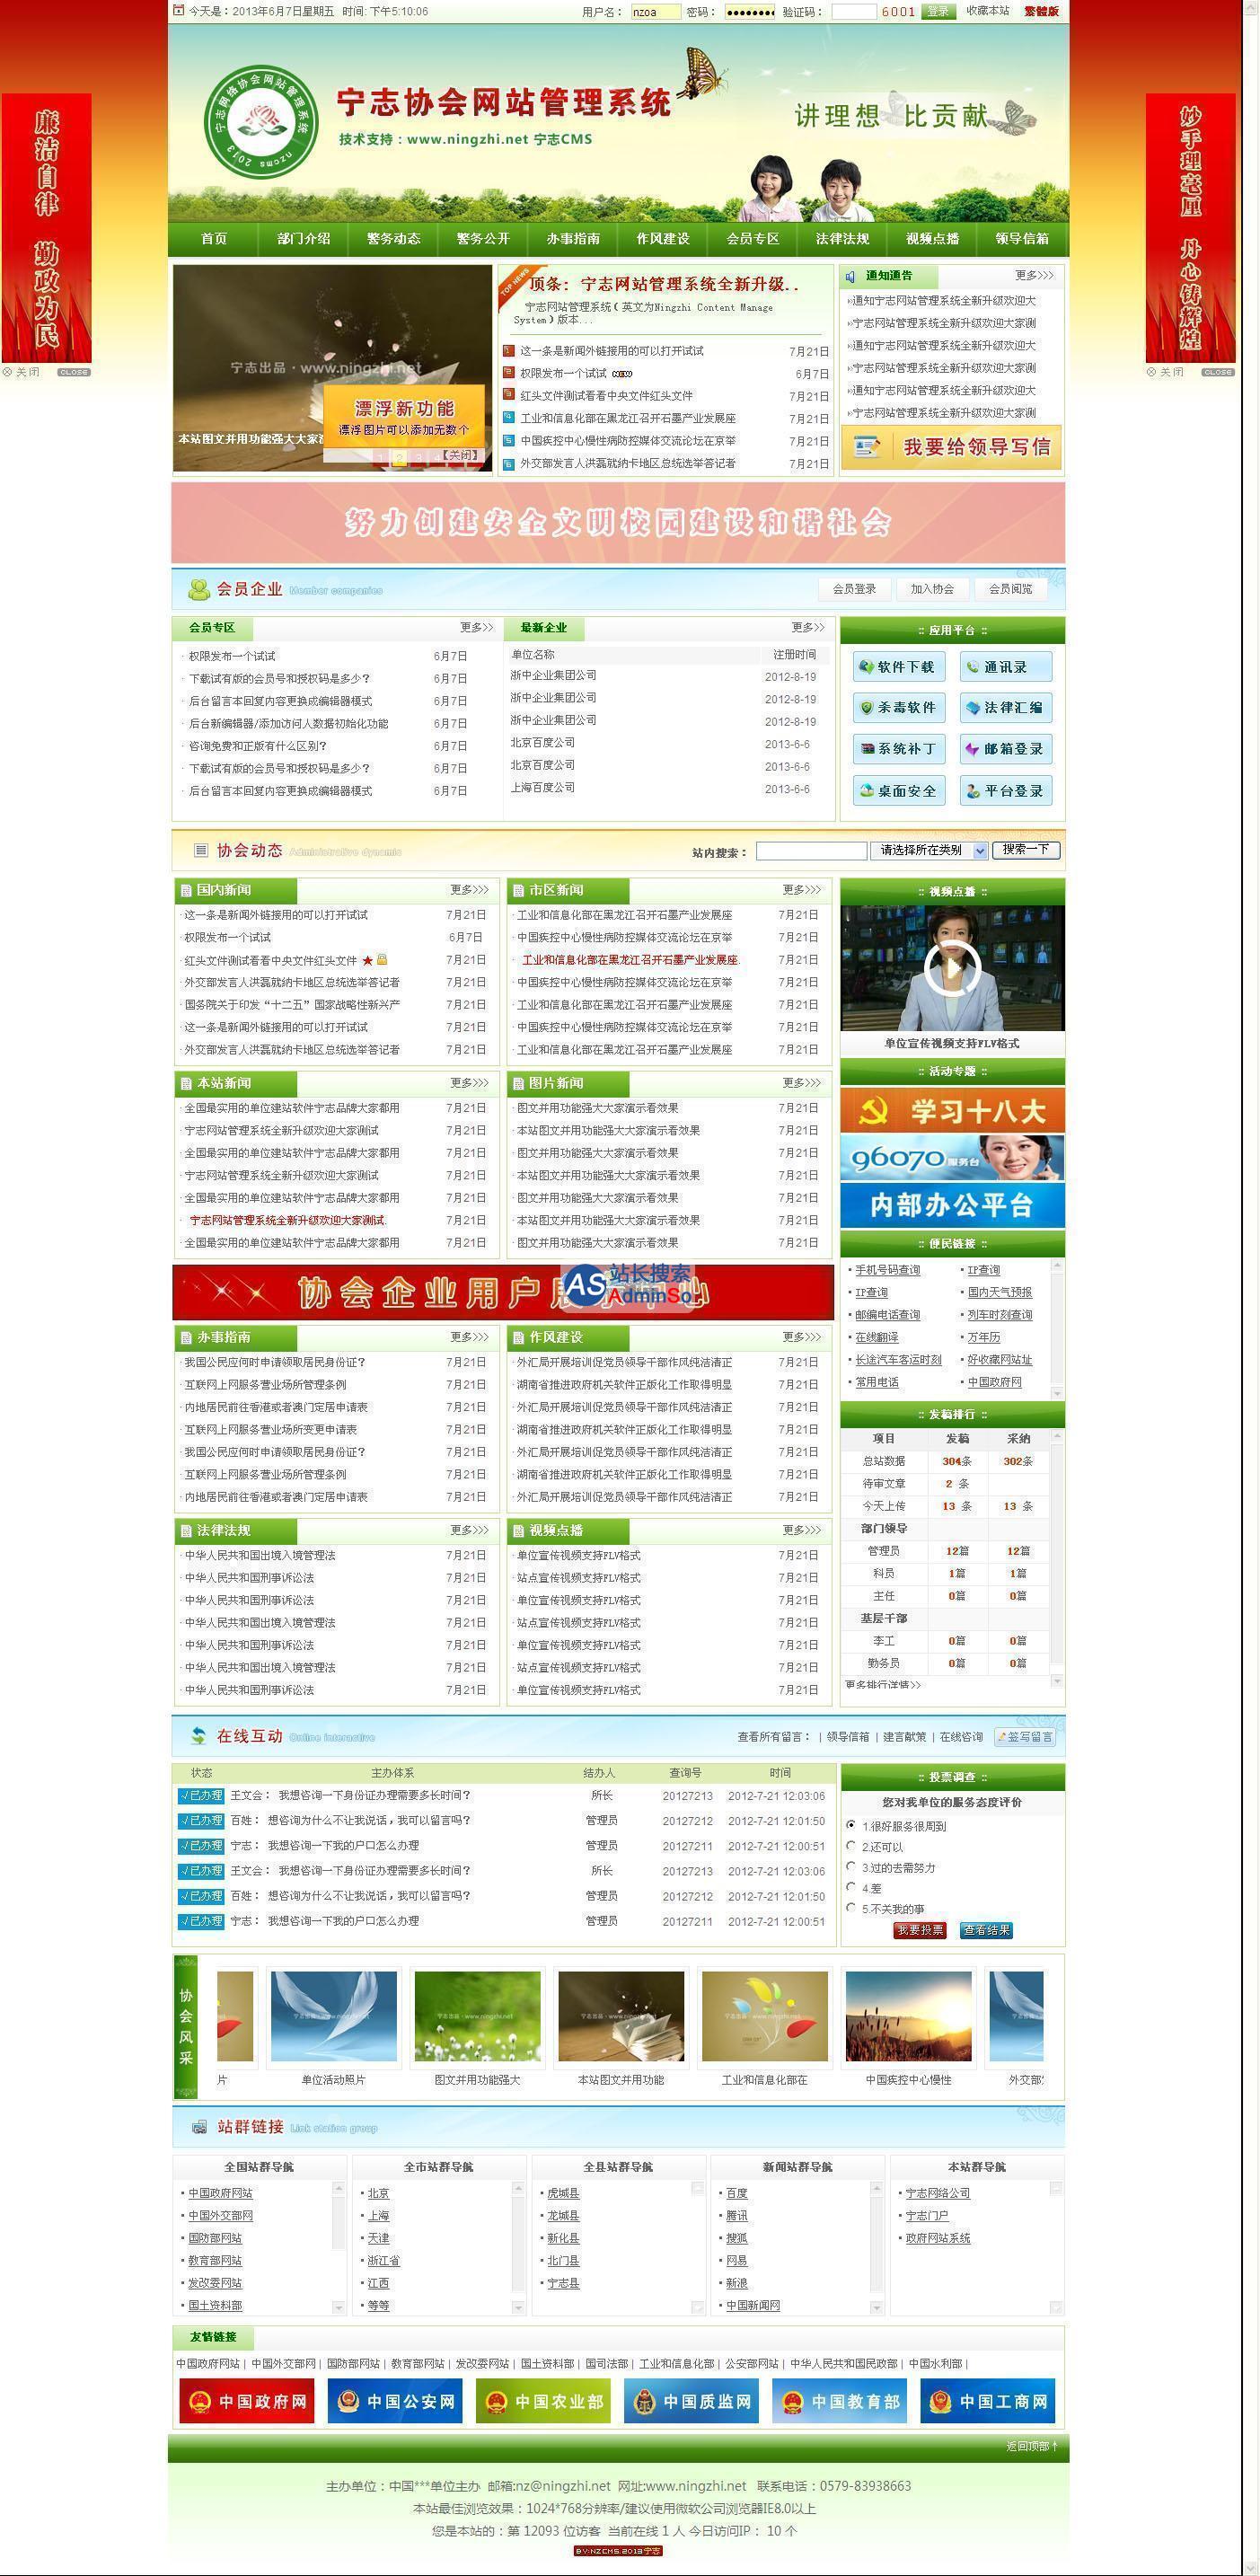Open 部门介绍 in the navigation bar
Screen dimensions: 1260x2576
tap(304, 239)
